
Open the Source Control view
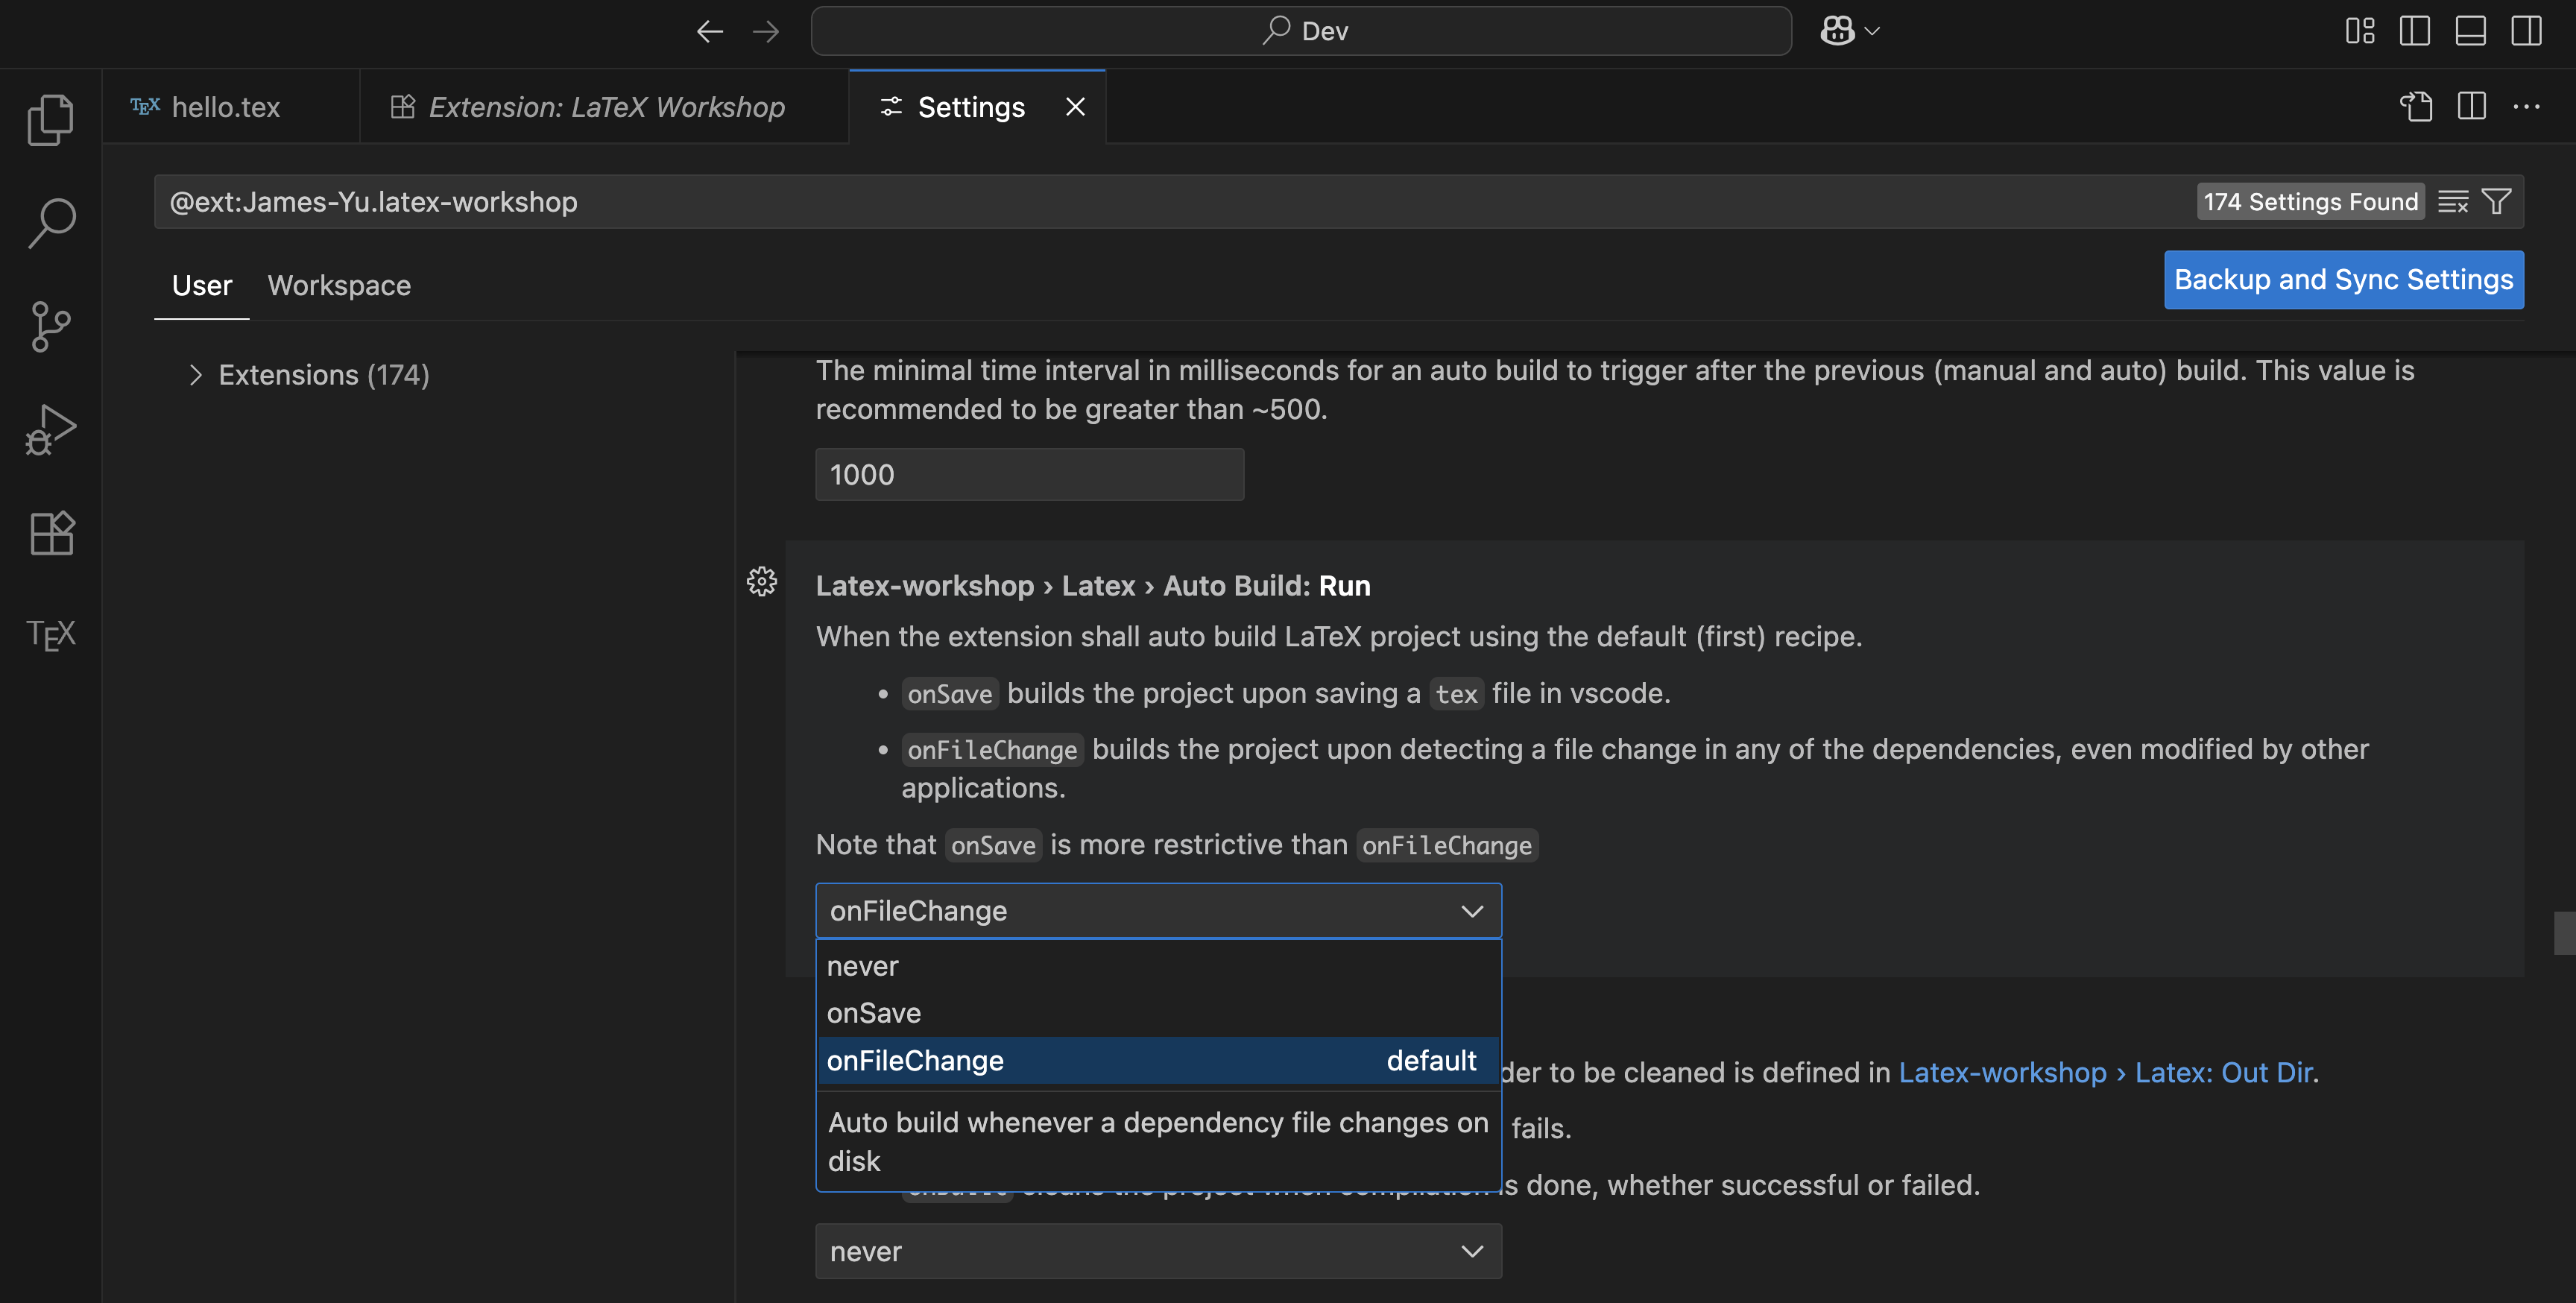point(50,326)
